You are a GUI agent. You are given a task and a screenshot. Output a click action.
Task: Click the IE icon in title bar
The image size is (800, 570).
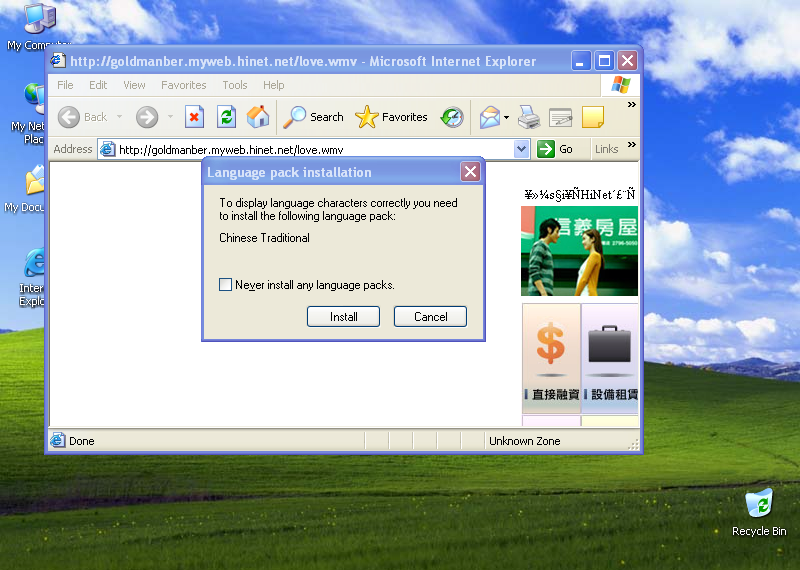tap(58, 61)
